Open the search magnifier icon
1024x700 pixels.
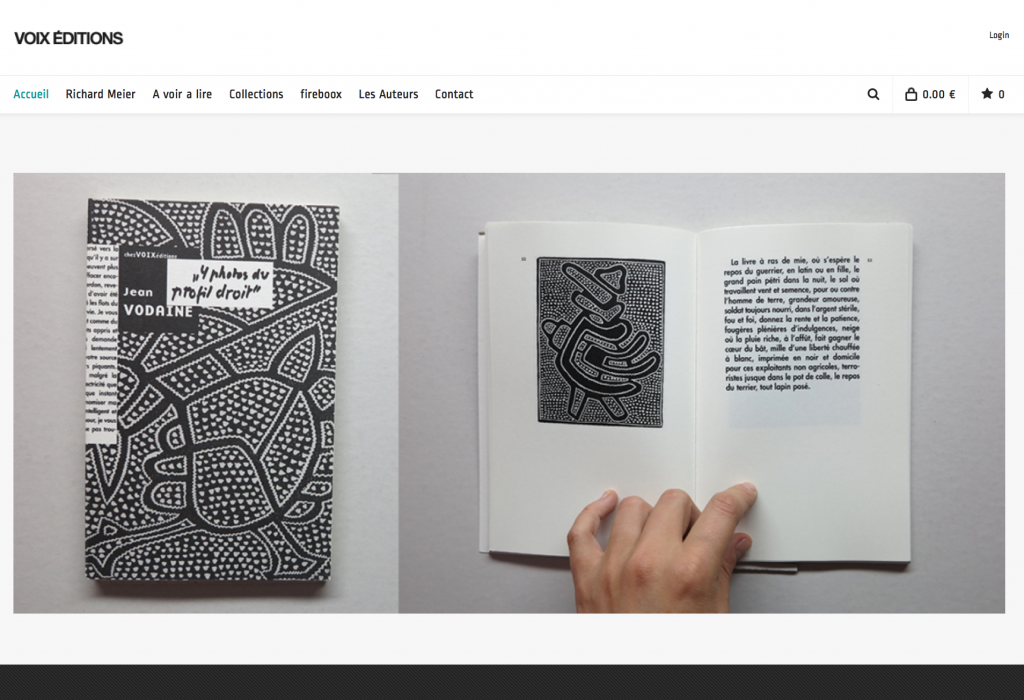pos(873,94)
